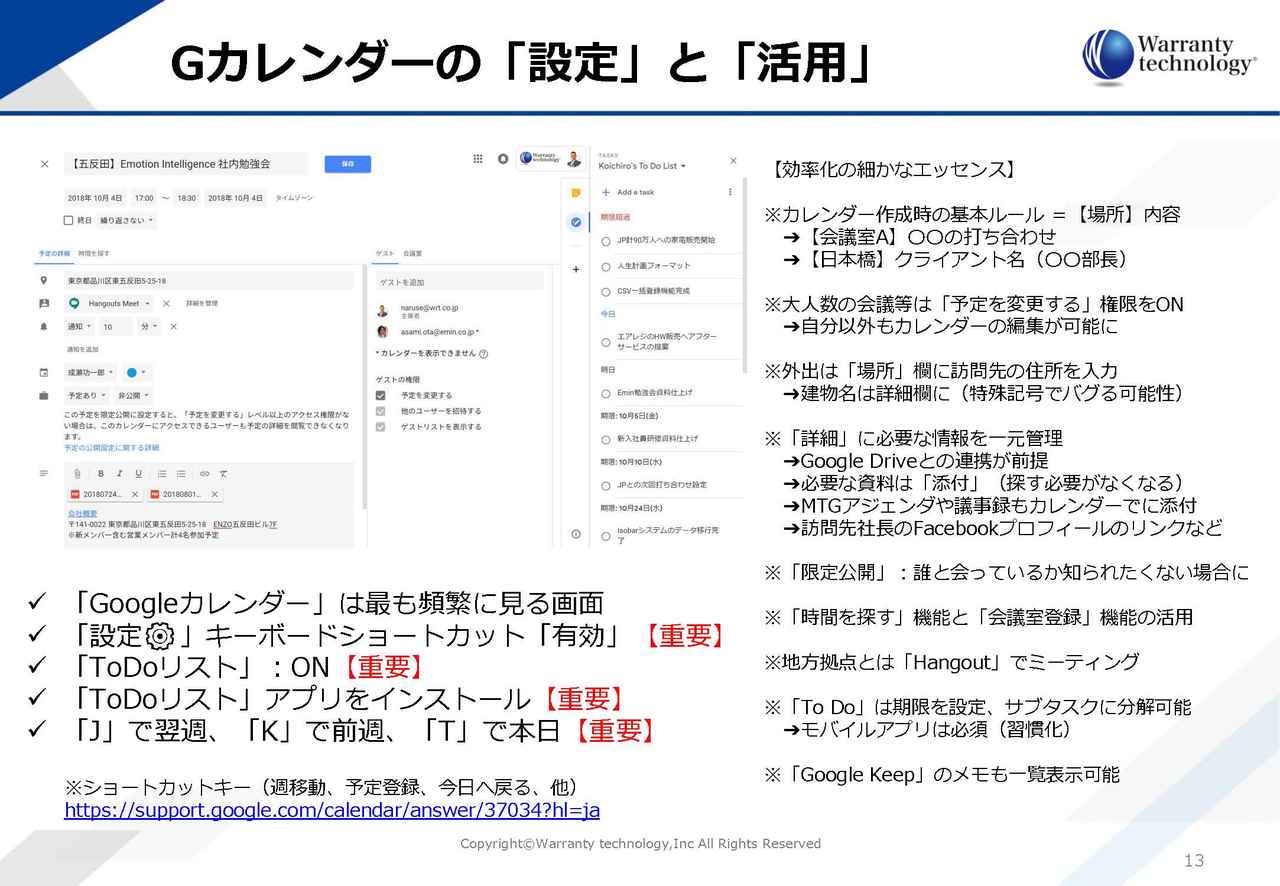The image size is (1280, 886).
Task: Click the collapse side panel icon at bottom
Action: 575,535
